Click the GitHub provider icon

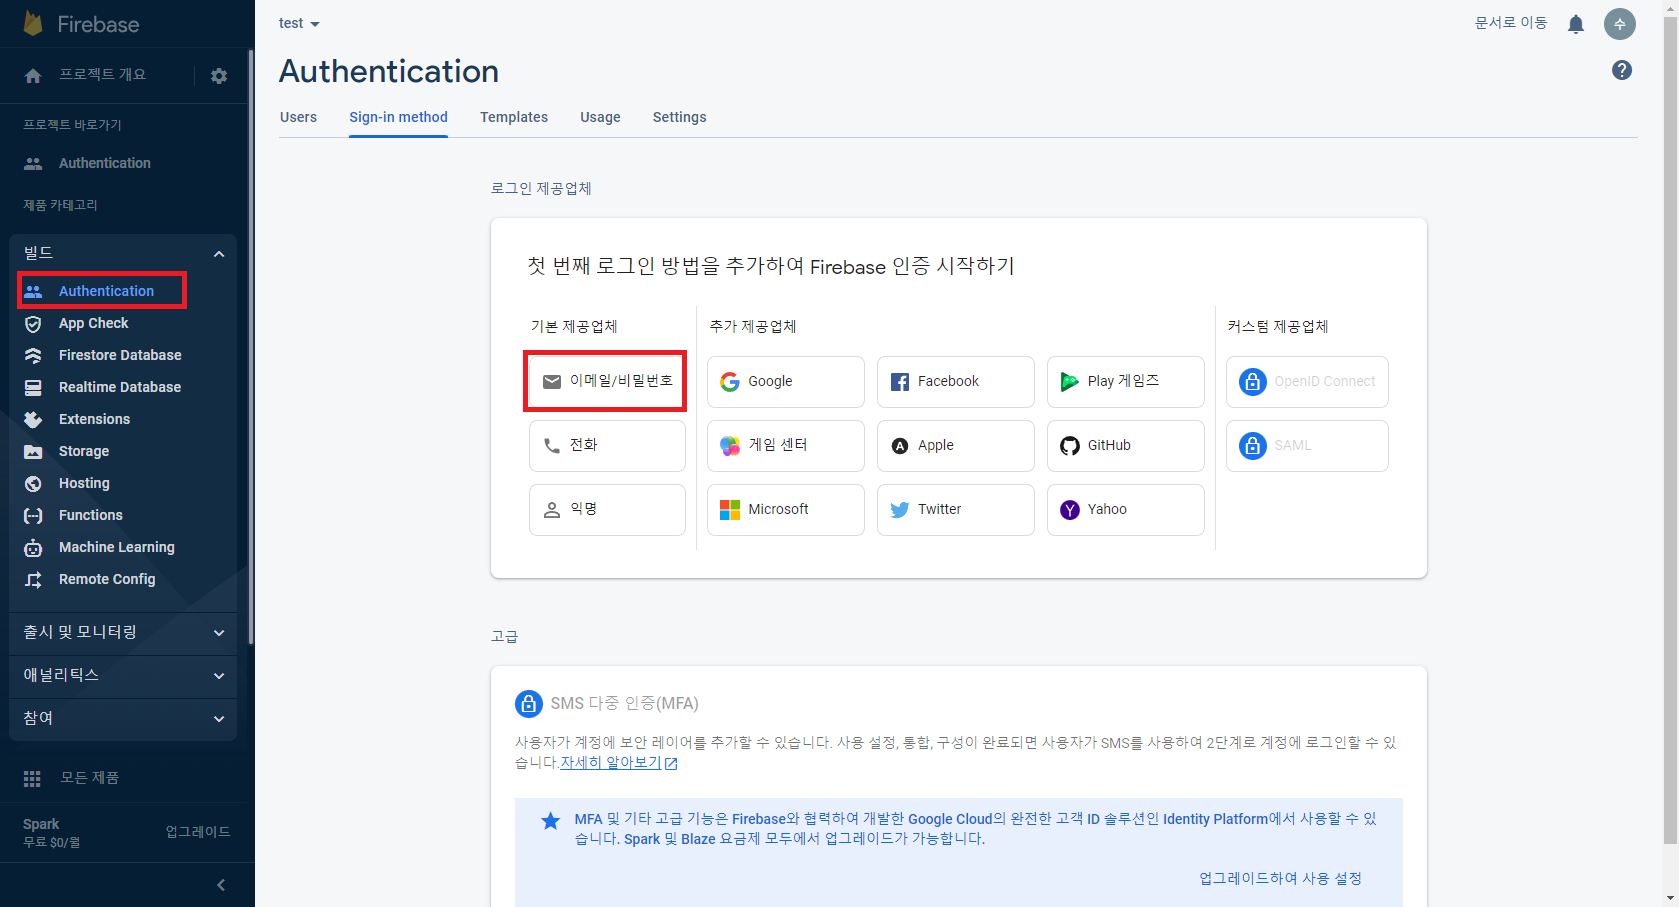pos(1070,446)
